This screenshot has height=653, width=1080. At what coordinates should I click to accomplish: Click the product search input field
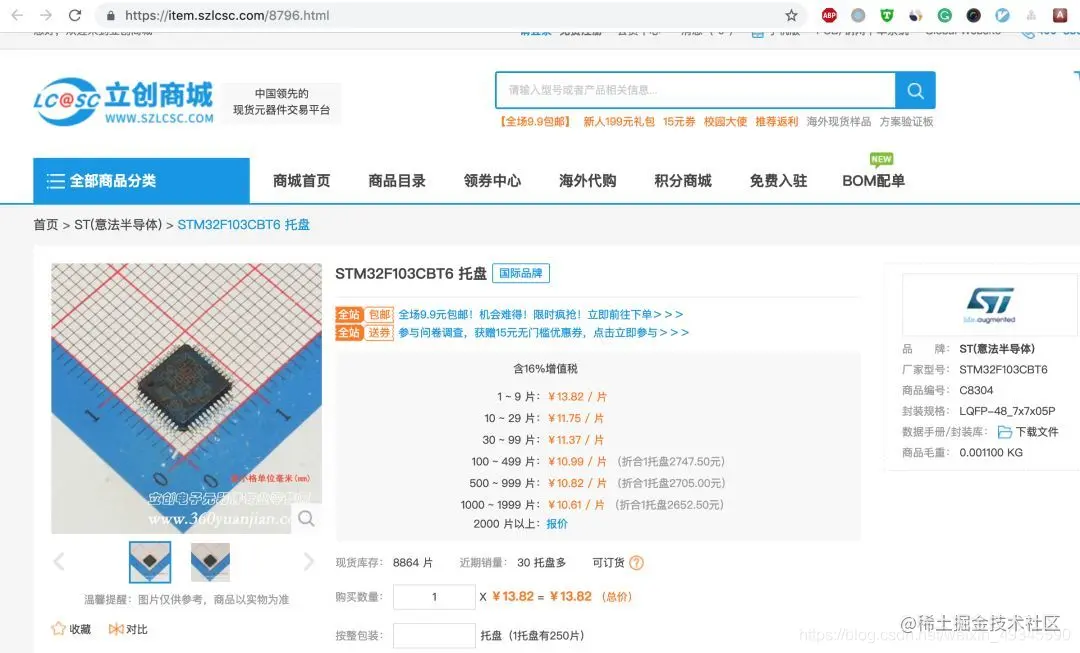695,90
